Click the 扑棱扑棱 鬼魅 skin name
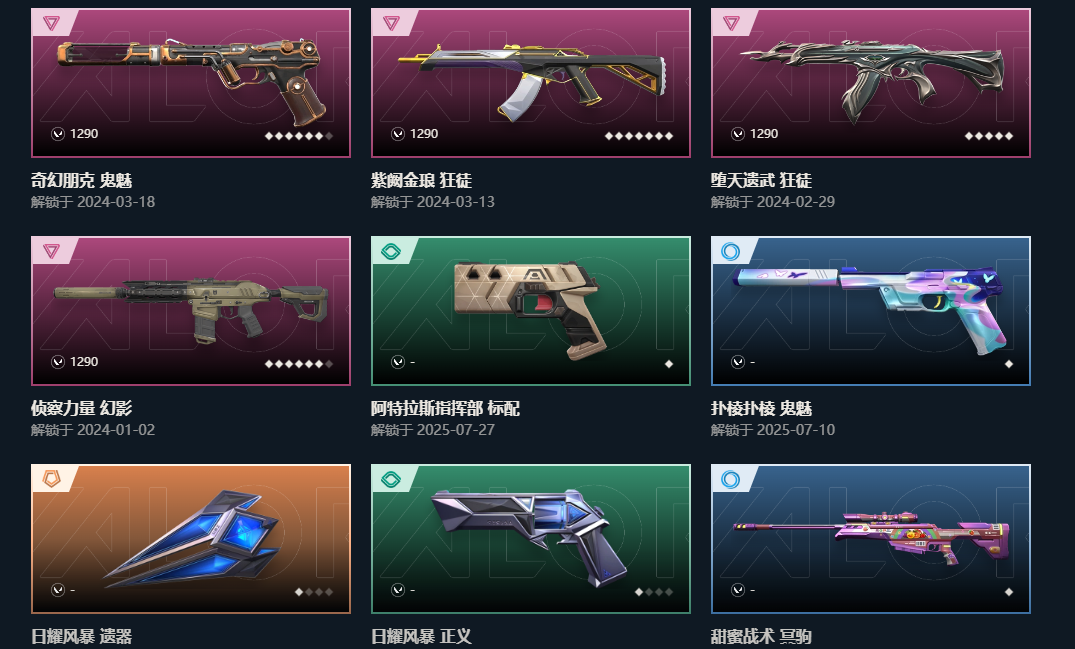 [761, 408]
